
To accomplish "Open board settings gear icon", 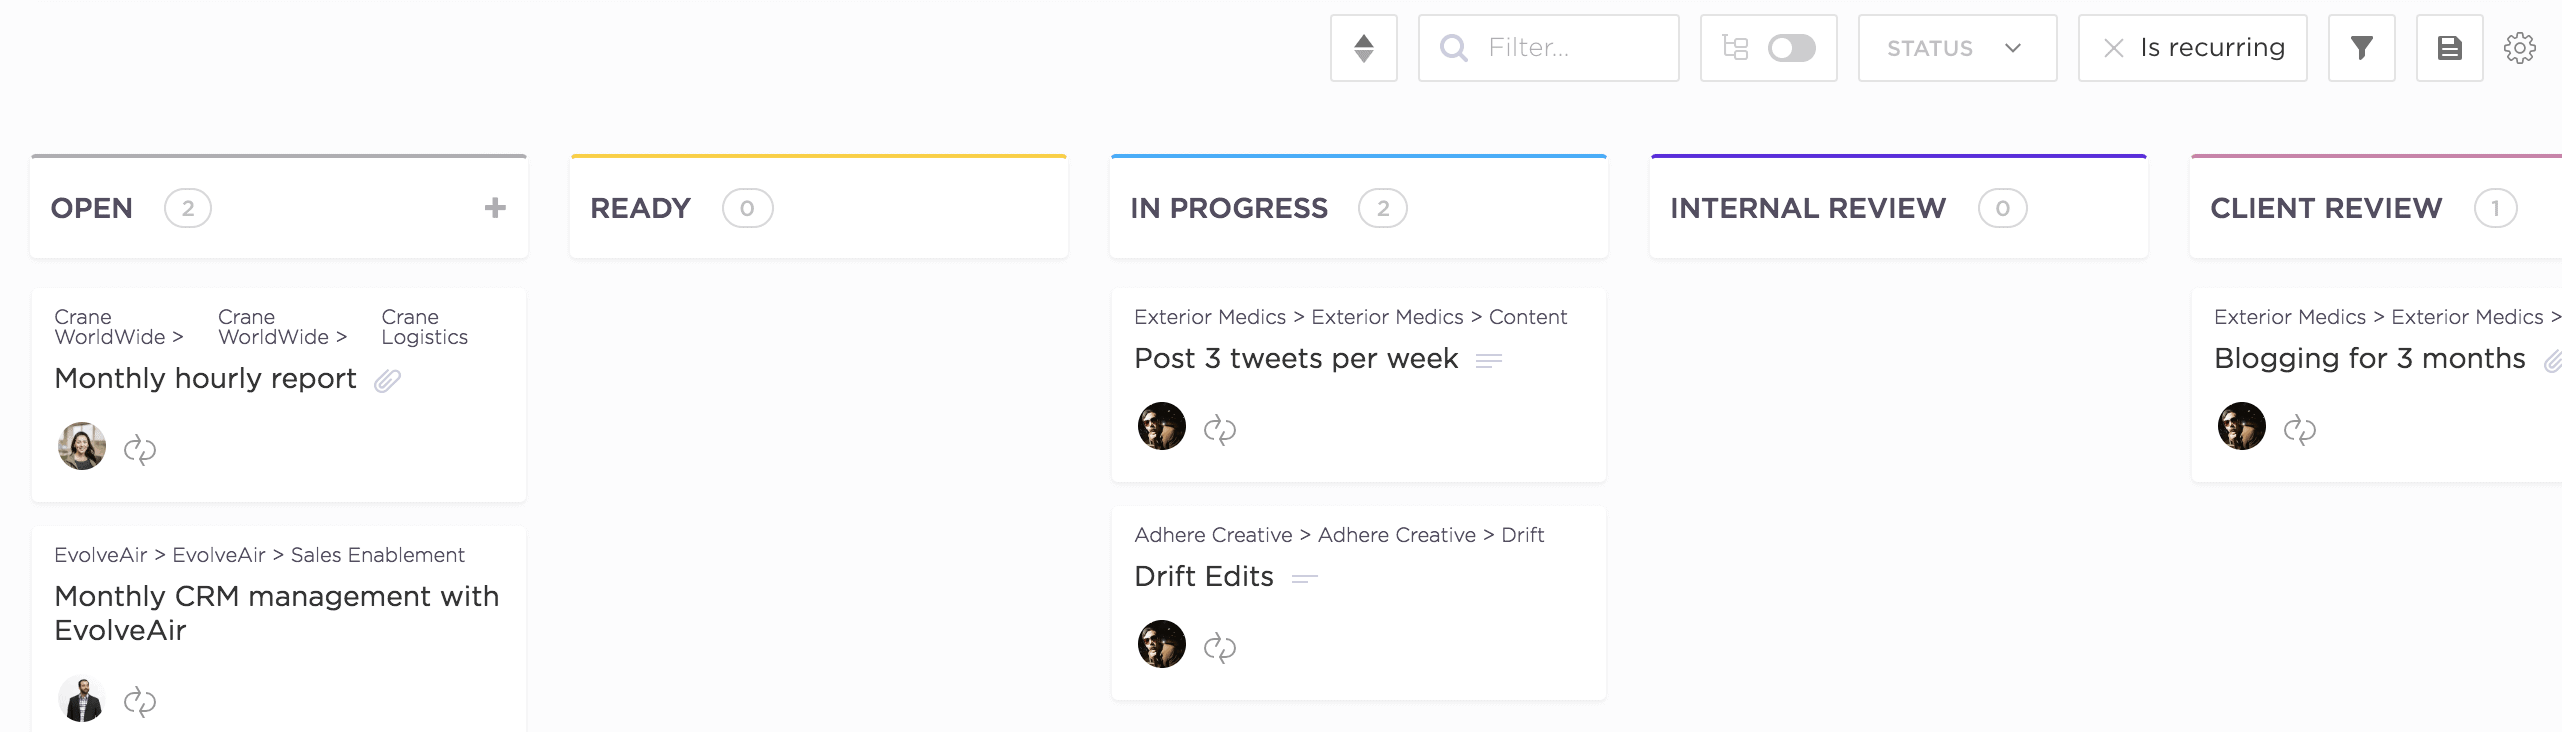I will click(2519, 48).
